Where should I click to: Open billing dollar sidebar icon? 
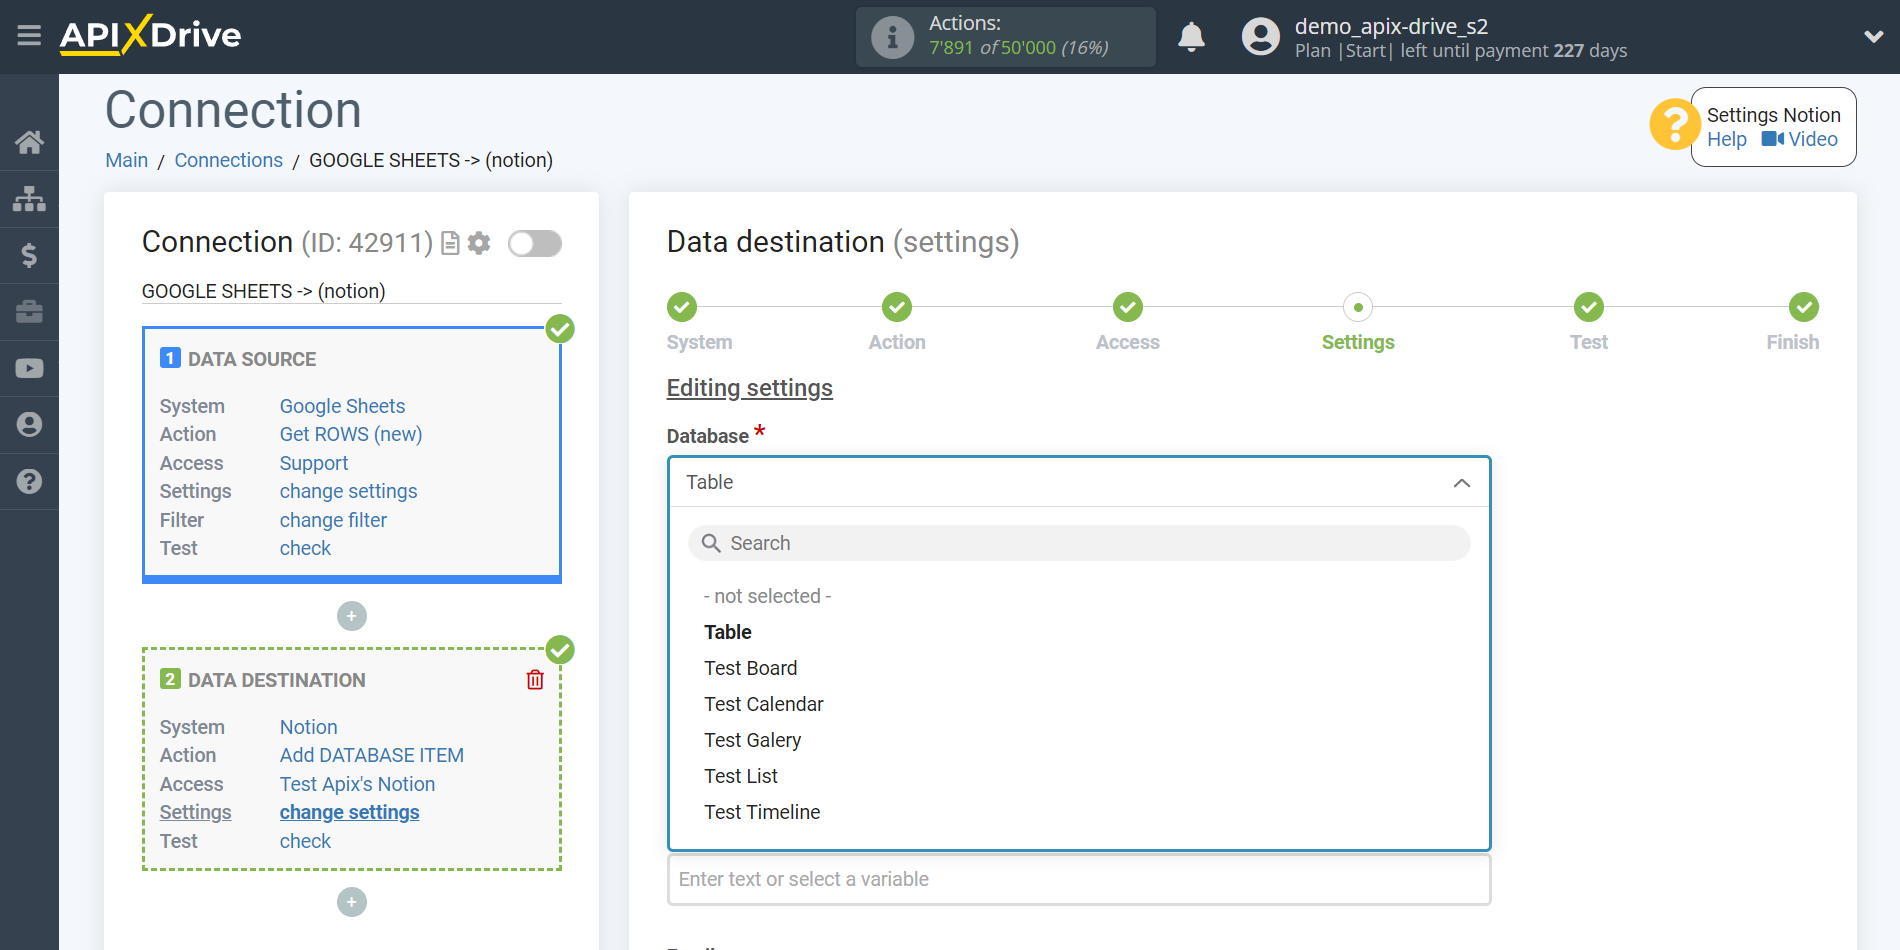pos(29,255)
